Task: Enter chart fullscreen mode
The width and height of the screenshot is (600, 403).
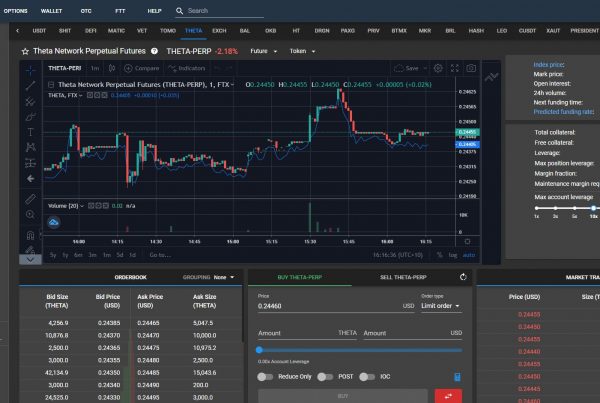Action: 455,68
